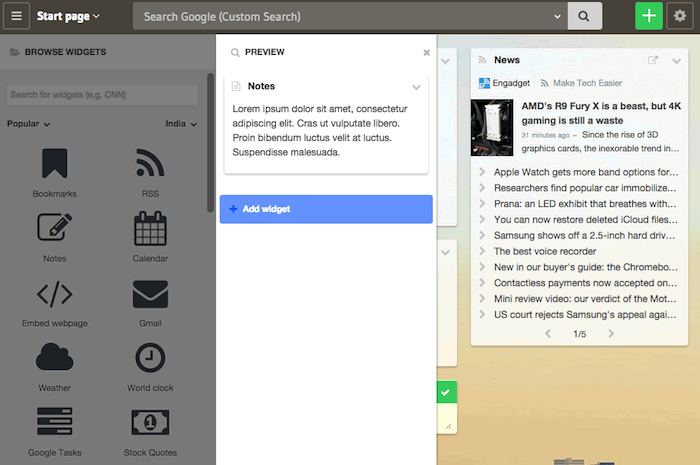Viewport: 700px width, 465px height.
Task: Open the Samsung 2.5-inch hard drive article
Action: [x=584, y=236]
